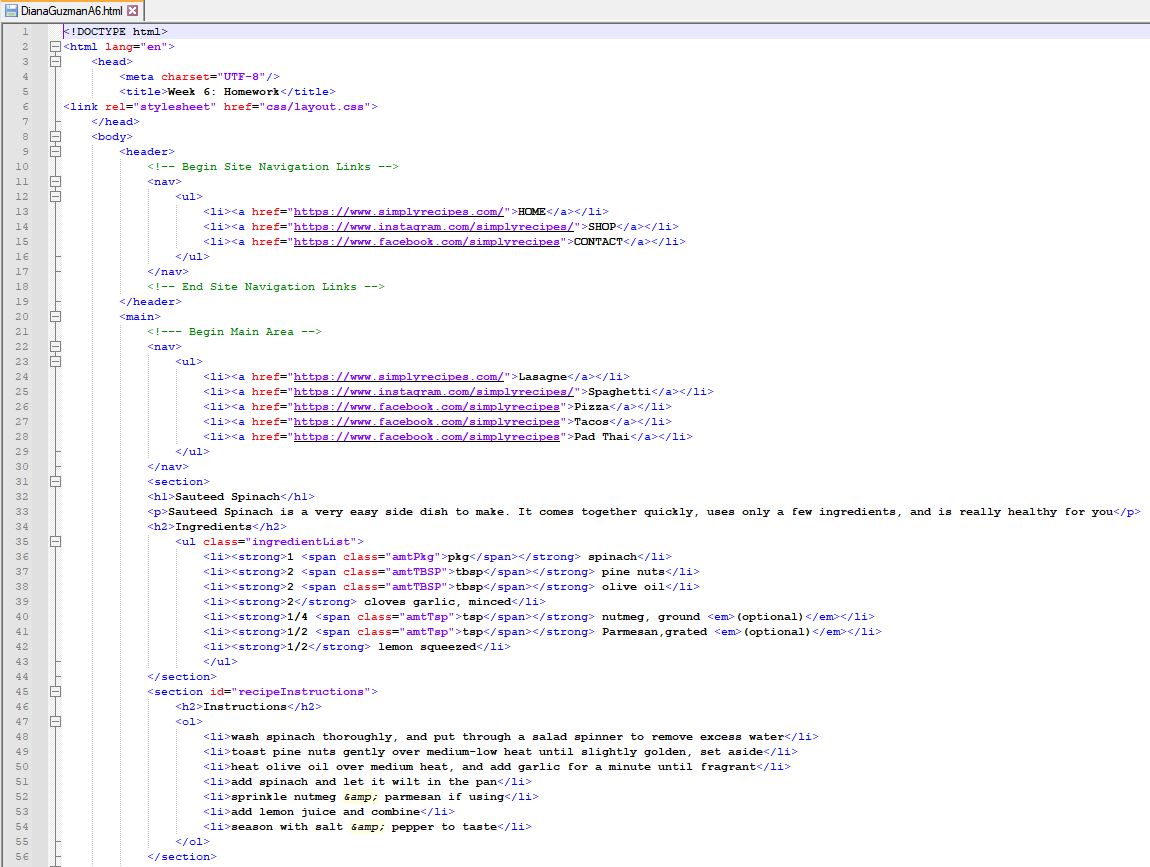Click the Facebook URL on the Pad Thai line
Viewport: 1150px width, 867px height.
click(x=426, y=436)
